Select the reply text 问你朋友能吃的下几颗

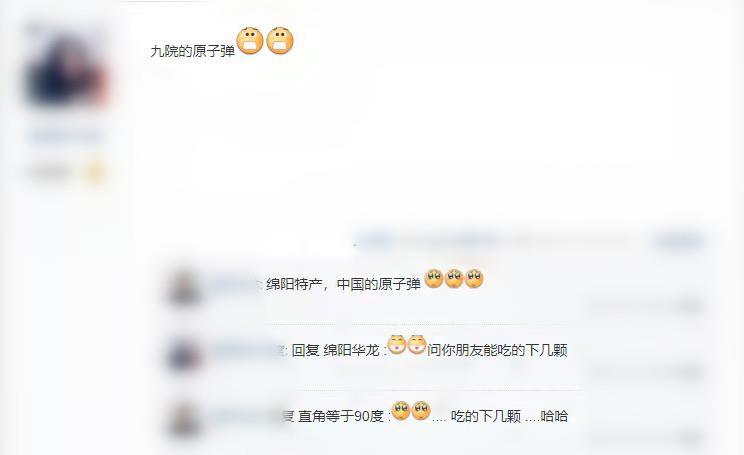click(497, 351)
